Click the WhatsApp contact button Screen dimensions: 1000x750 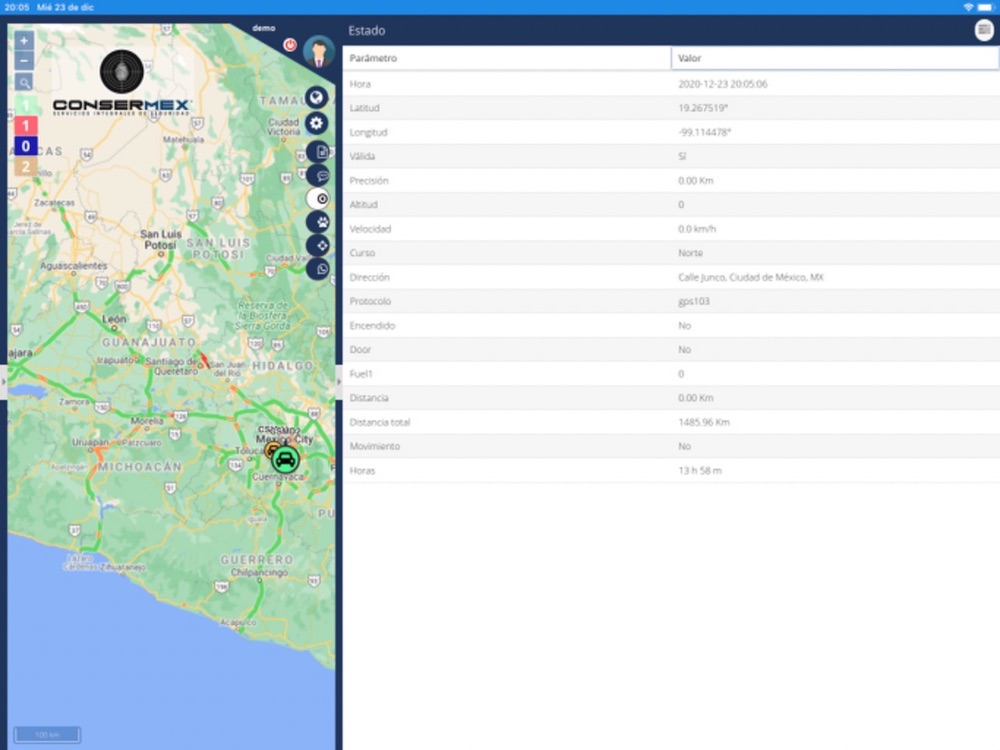tap(320, 269)
